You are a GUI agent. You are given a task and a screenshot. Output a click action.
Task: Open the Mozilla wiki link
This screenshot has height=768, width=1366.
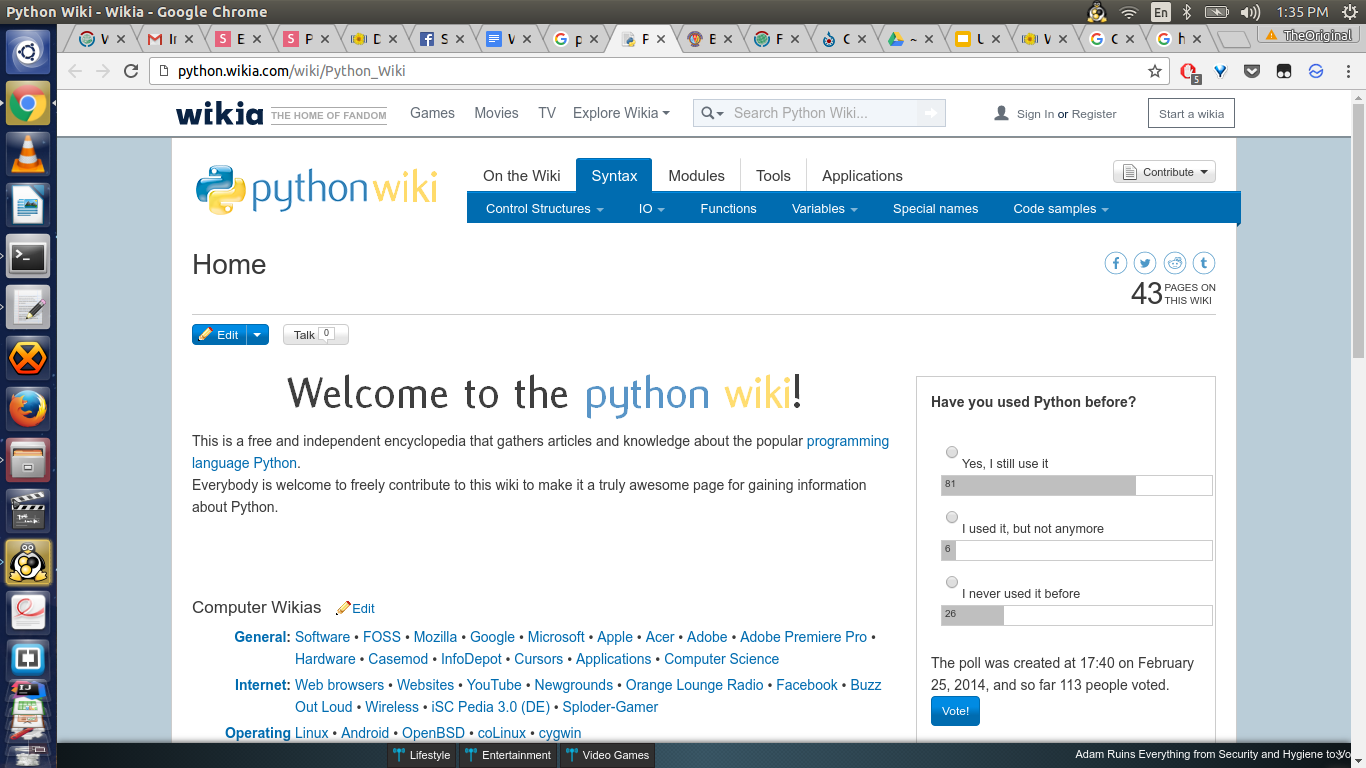[435, 637]
